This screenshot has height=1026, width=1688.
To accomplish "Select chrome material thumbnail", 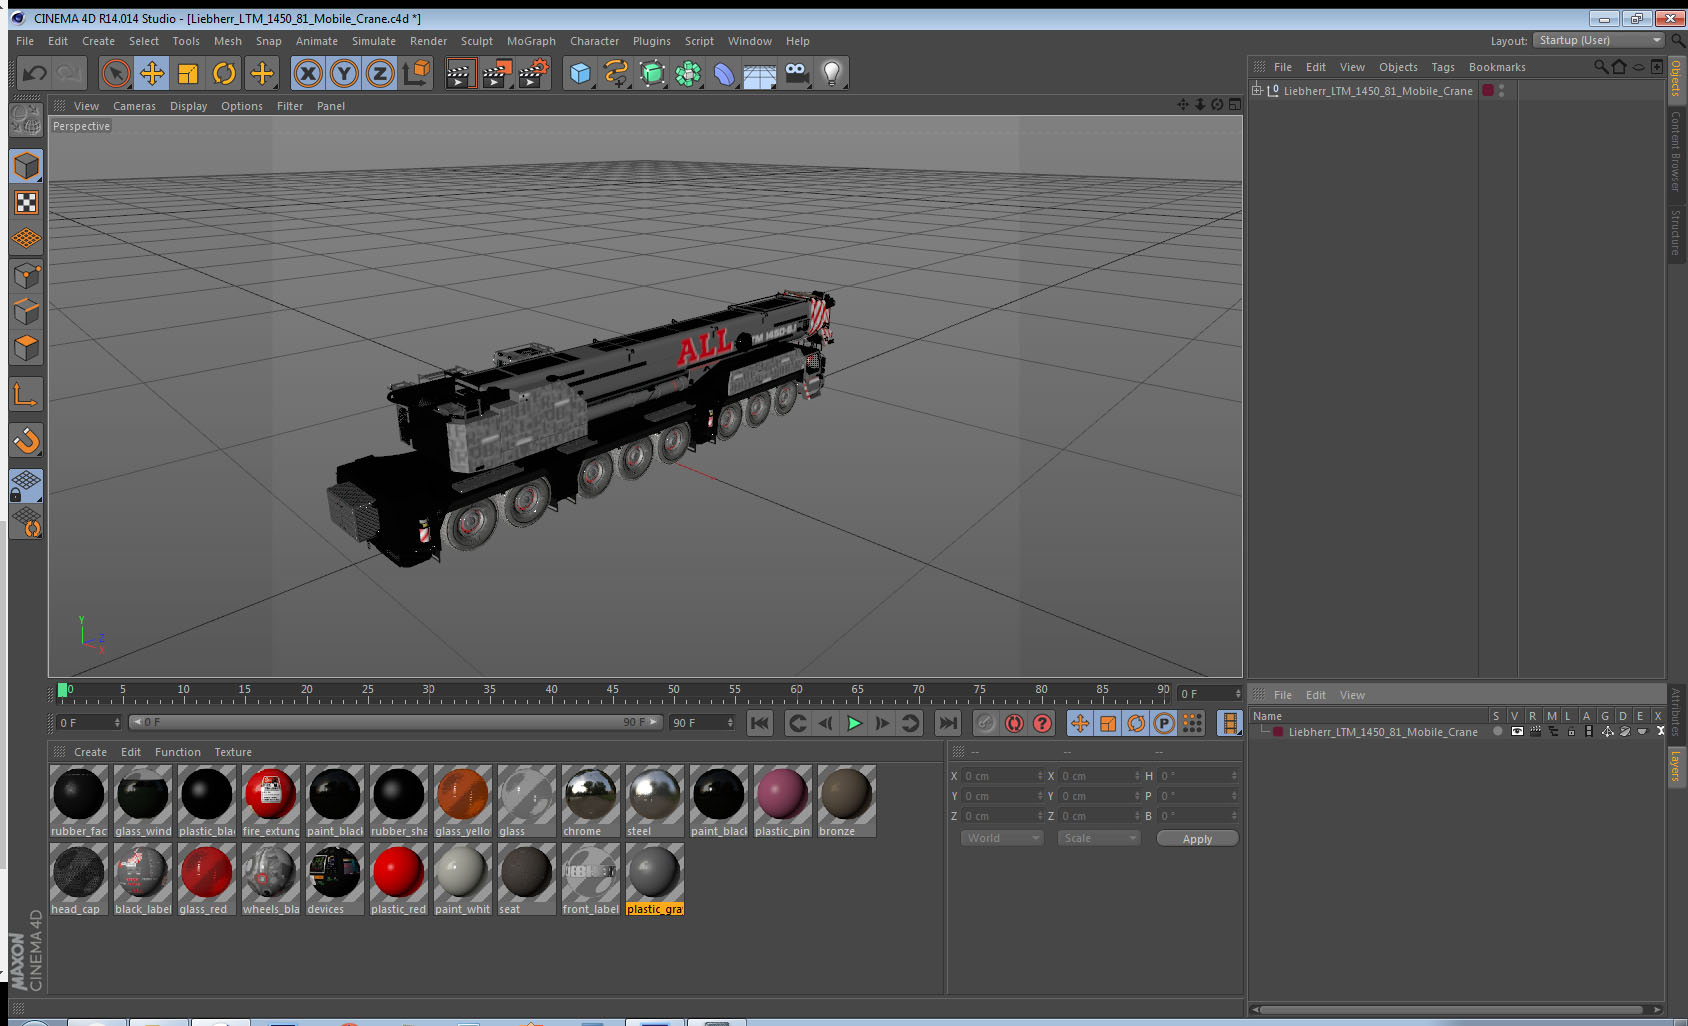I will 590,801.
